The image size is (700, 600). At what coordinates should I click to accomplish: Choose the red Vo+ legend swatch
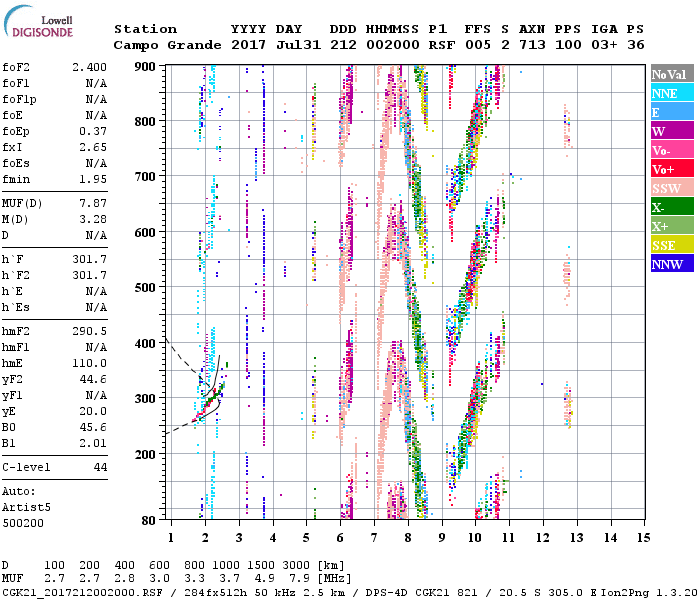[671, 170]
